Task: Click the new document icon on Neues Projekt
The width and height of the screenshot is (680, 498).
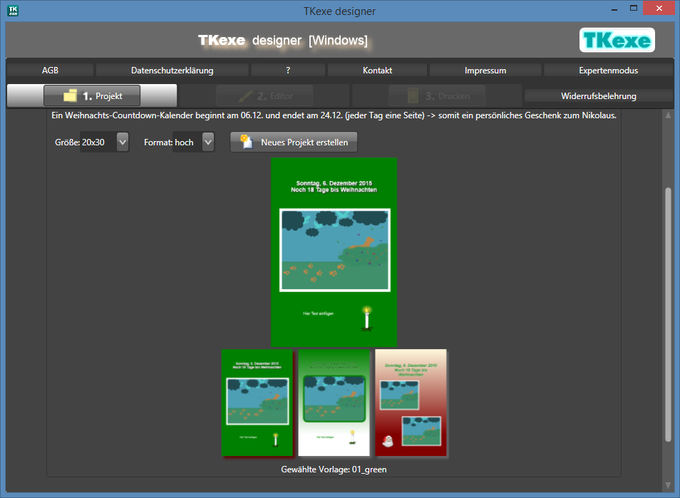Action: 246,141
